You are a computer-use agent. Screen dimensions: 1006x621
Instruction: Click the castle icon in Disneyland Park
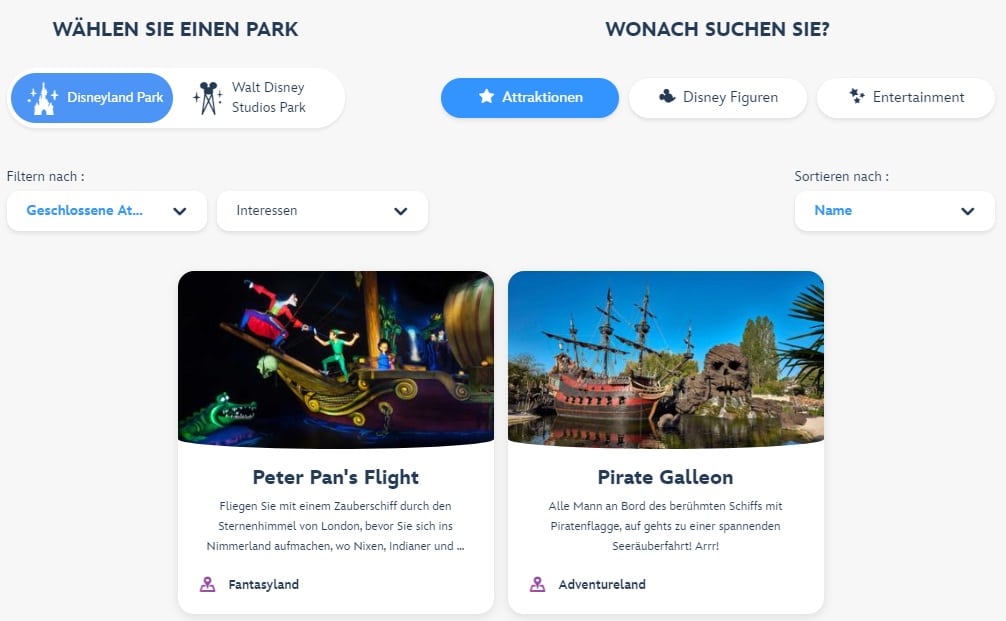[x=42, y=98]
